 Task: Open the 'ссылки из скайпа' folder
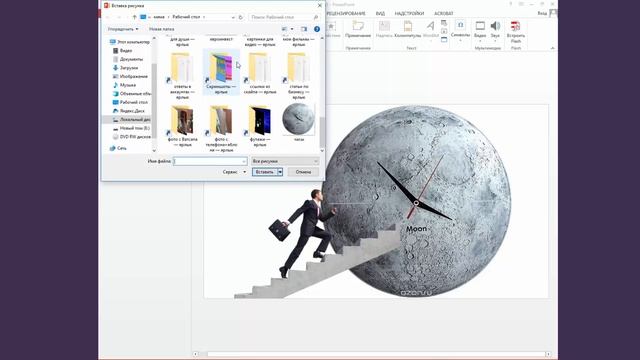coord(260,73)
